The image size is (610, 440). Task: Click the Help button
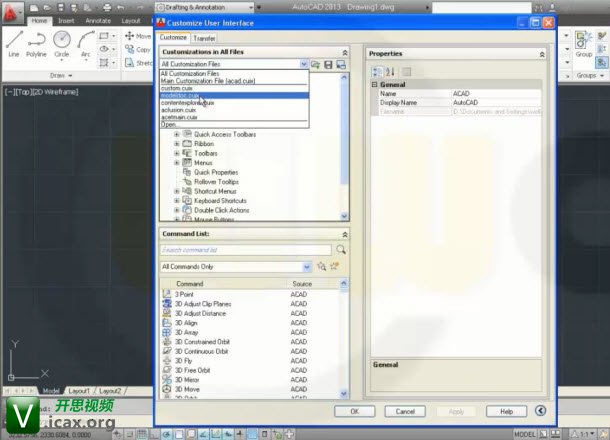[507, 411]
